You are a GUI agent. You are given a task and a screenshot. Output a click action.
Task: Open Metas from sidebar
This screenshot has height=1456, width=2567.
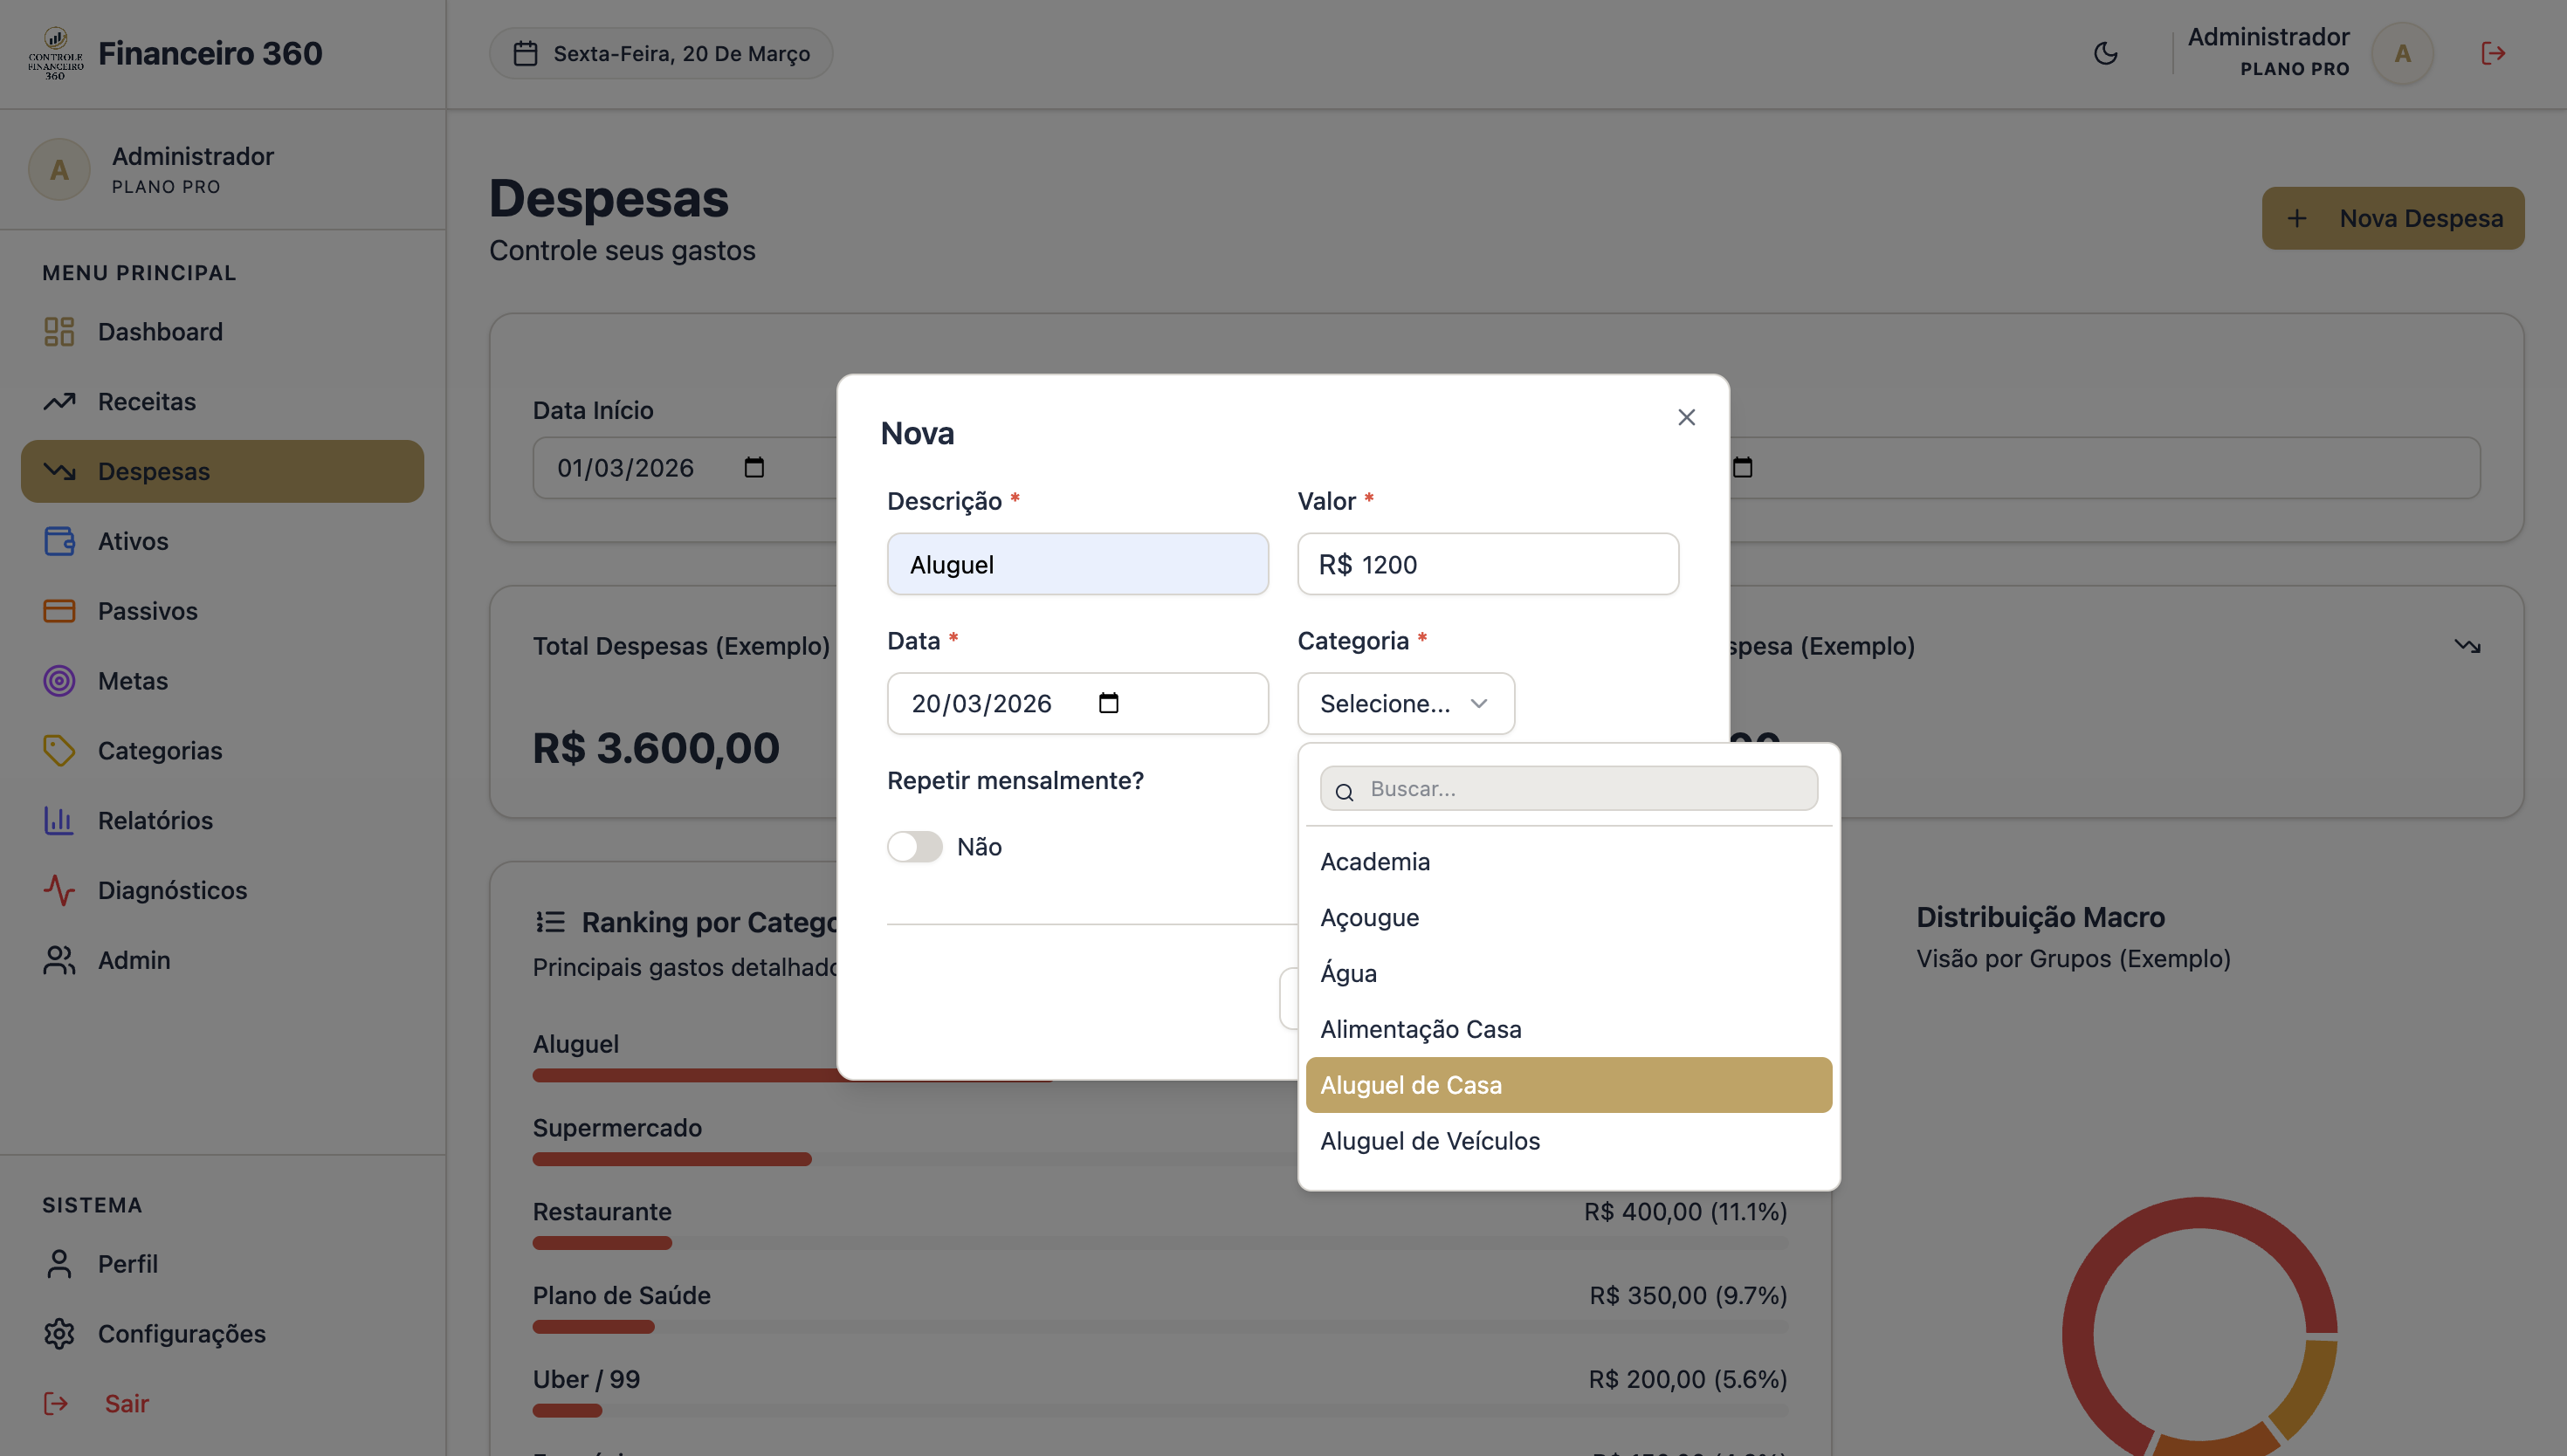[x=132, y=680]
